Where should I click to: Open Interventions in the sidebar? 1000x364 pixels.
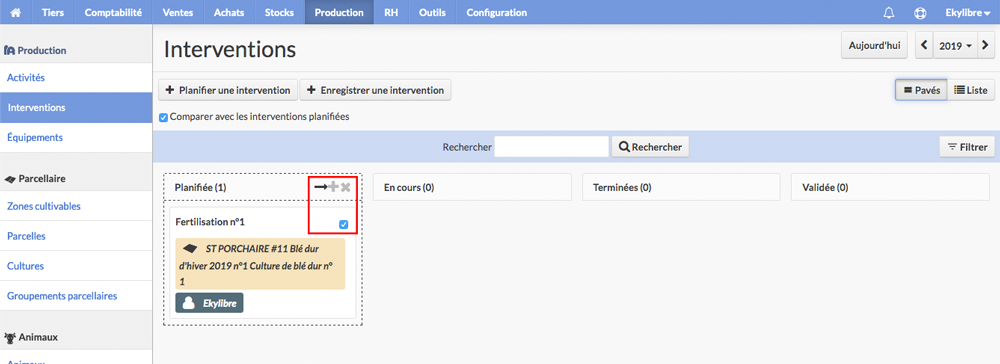click(x=76, y=108)
